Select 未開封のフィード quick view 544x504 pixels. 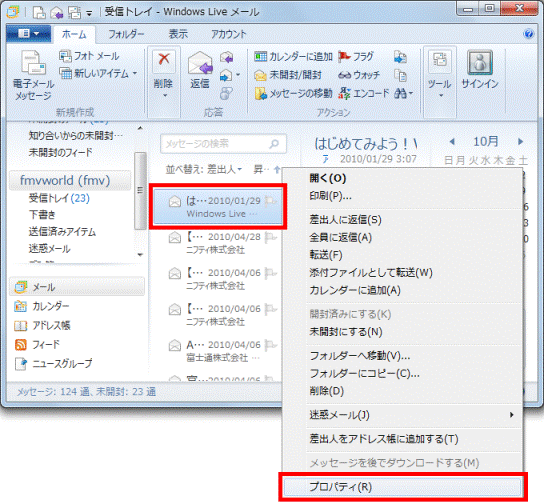click(60, 152)
